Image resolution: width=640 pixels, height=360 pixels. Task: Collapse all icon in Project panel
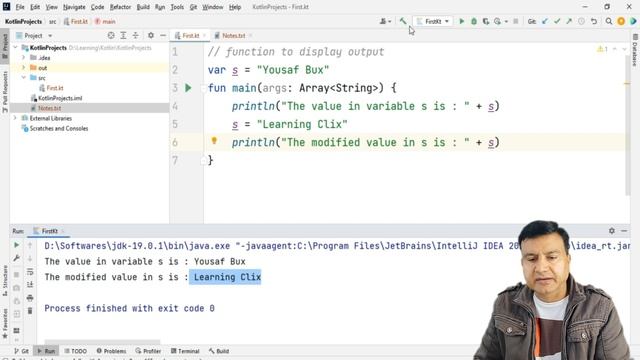(136, 36)
